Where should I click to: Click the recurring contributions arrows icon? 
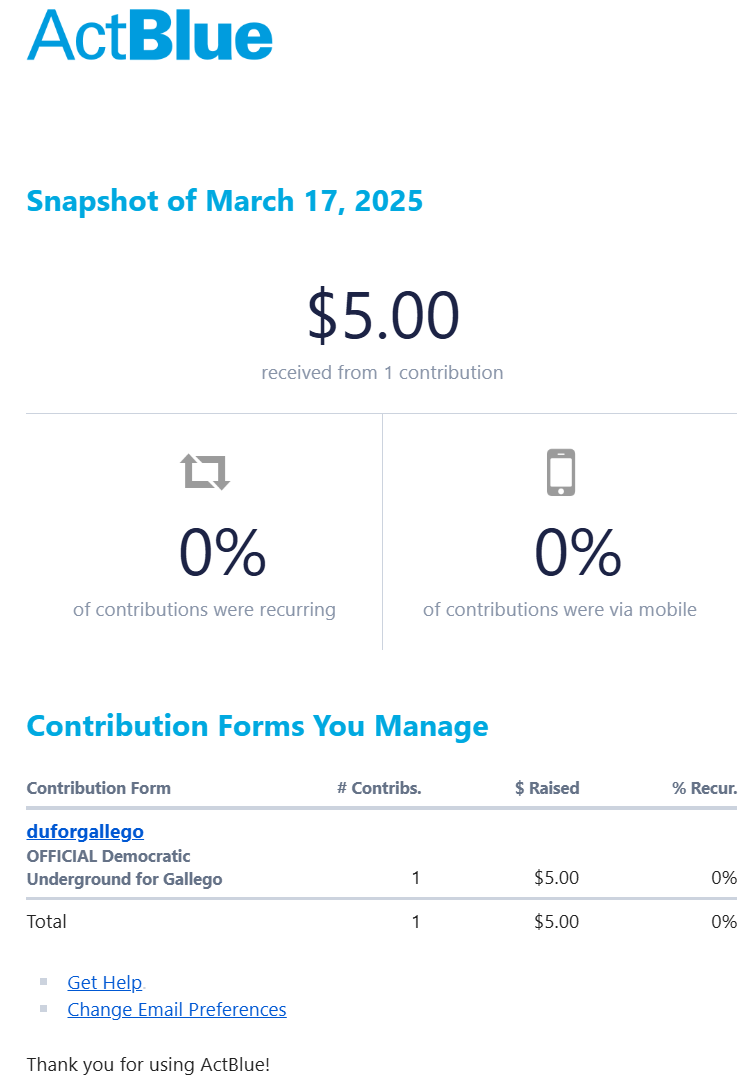click(205, 472)
